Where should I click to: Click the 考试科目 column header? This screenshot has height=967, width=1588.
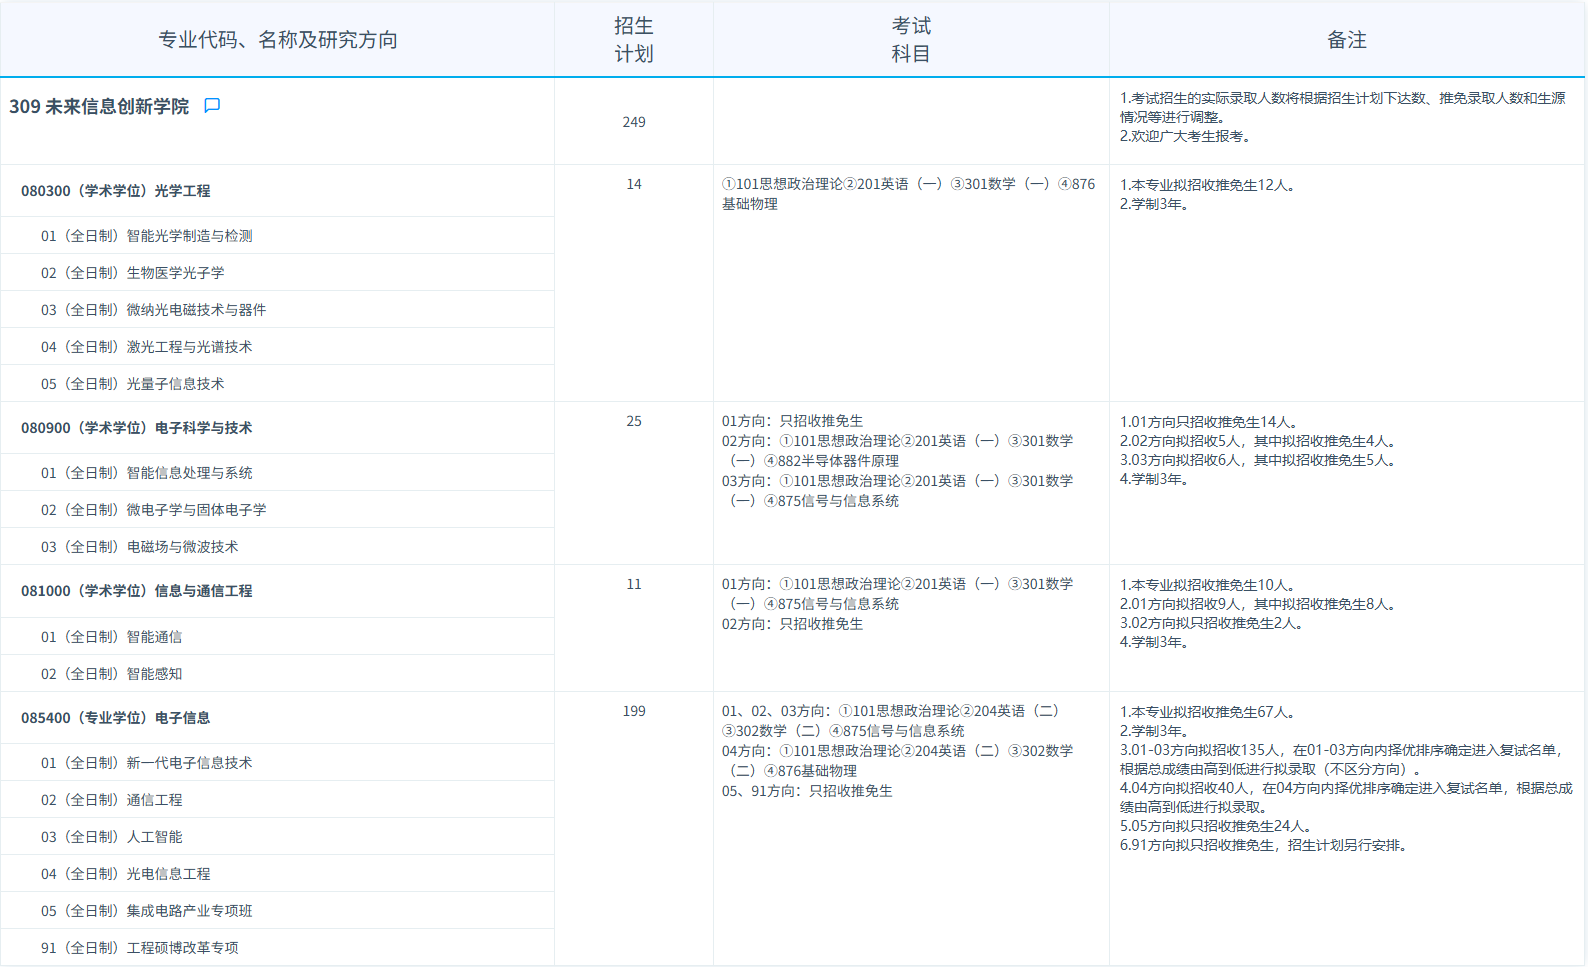(x=911, y=40)
